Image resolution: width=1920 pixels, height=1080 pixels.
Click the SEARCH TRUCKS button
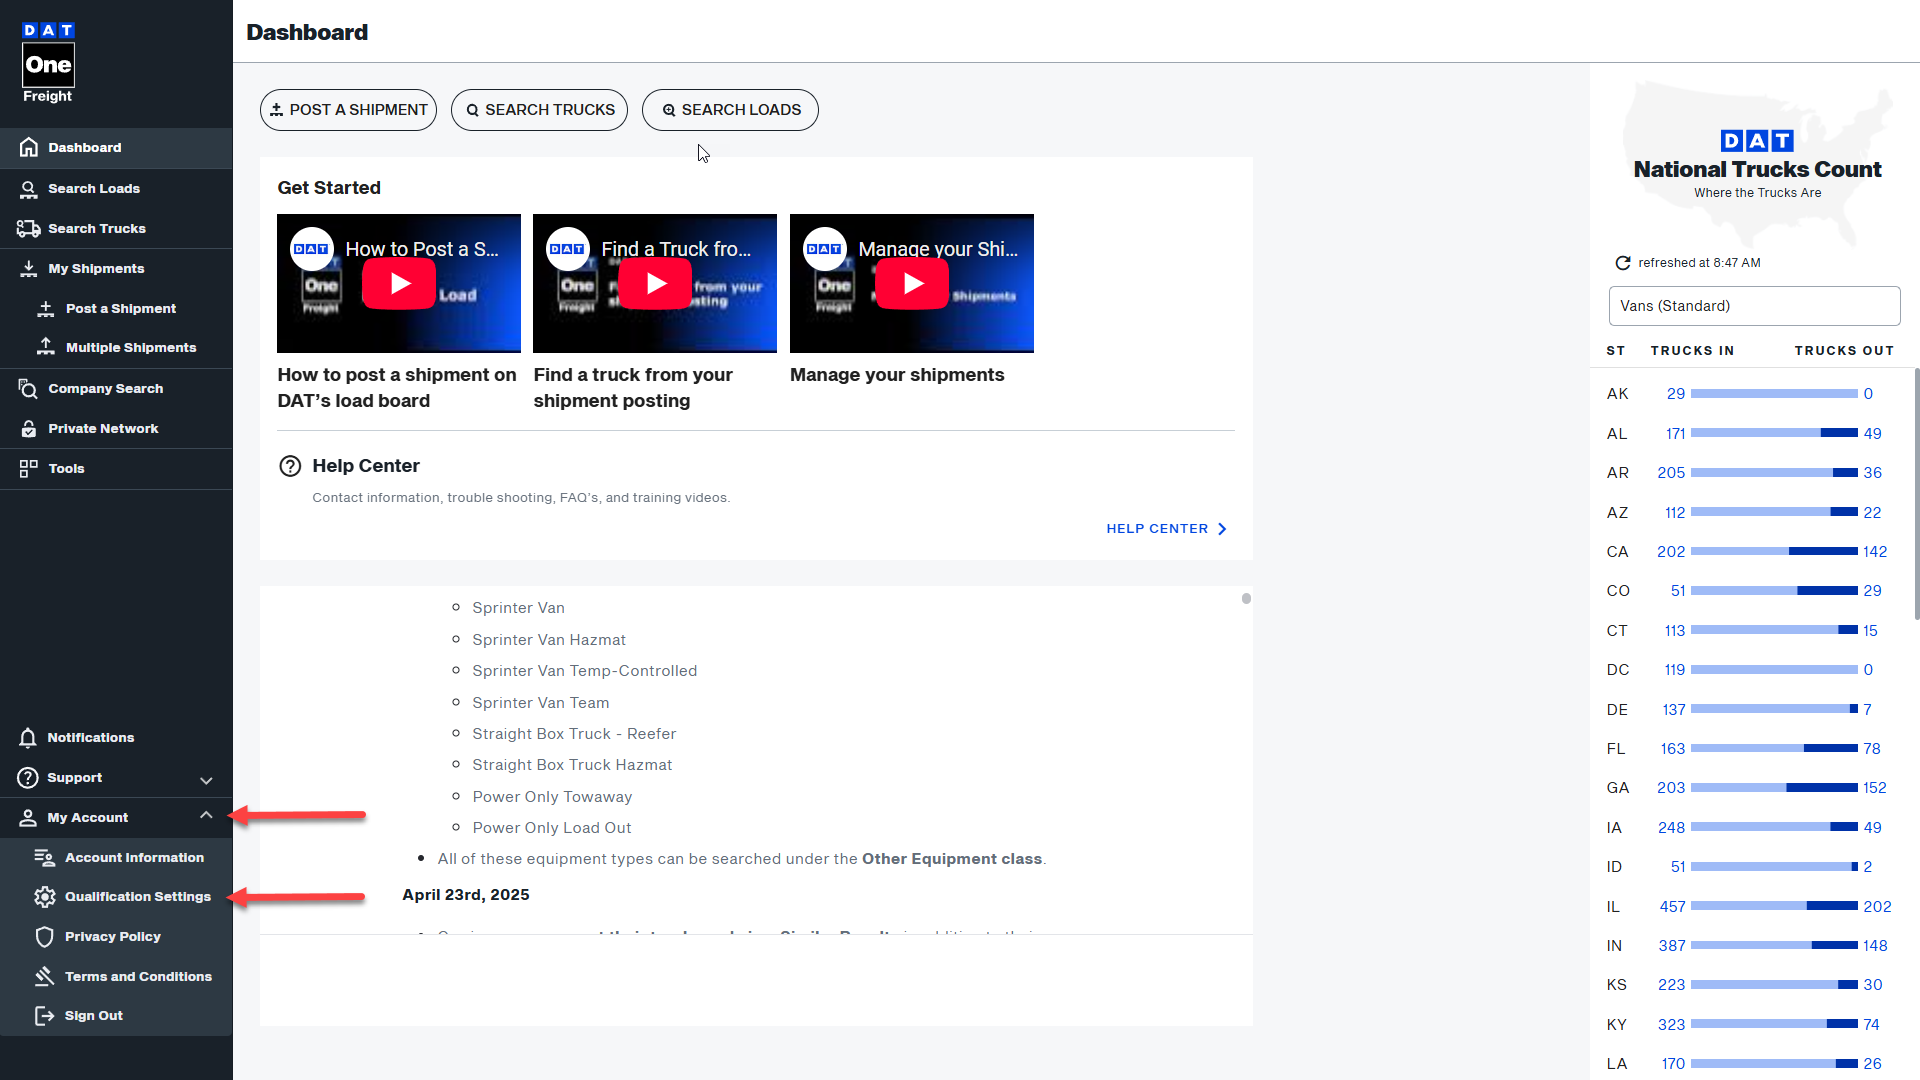(x=539, y=110)
